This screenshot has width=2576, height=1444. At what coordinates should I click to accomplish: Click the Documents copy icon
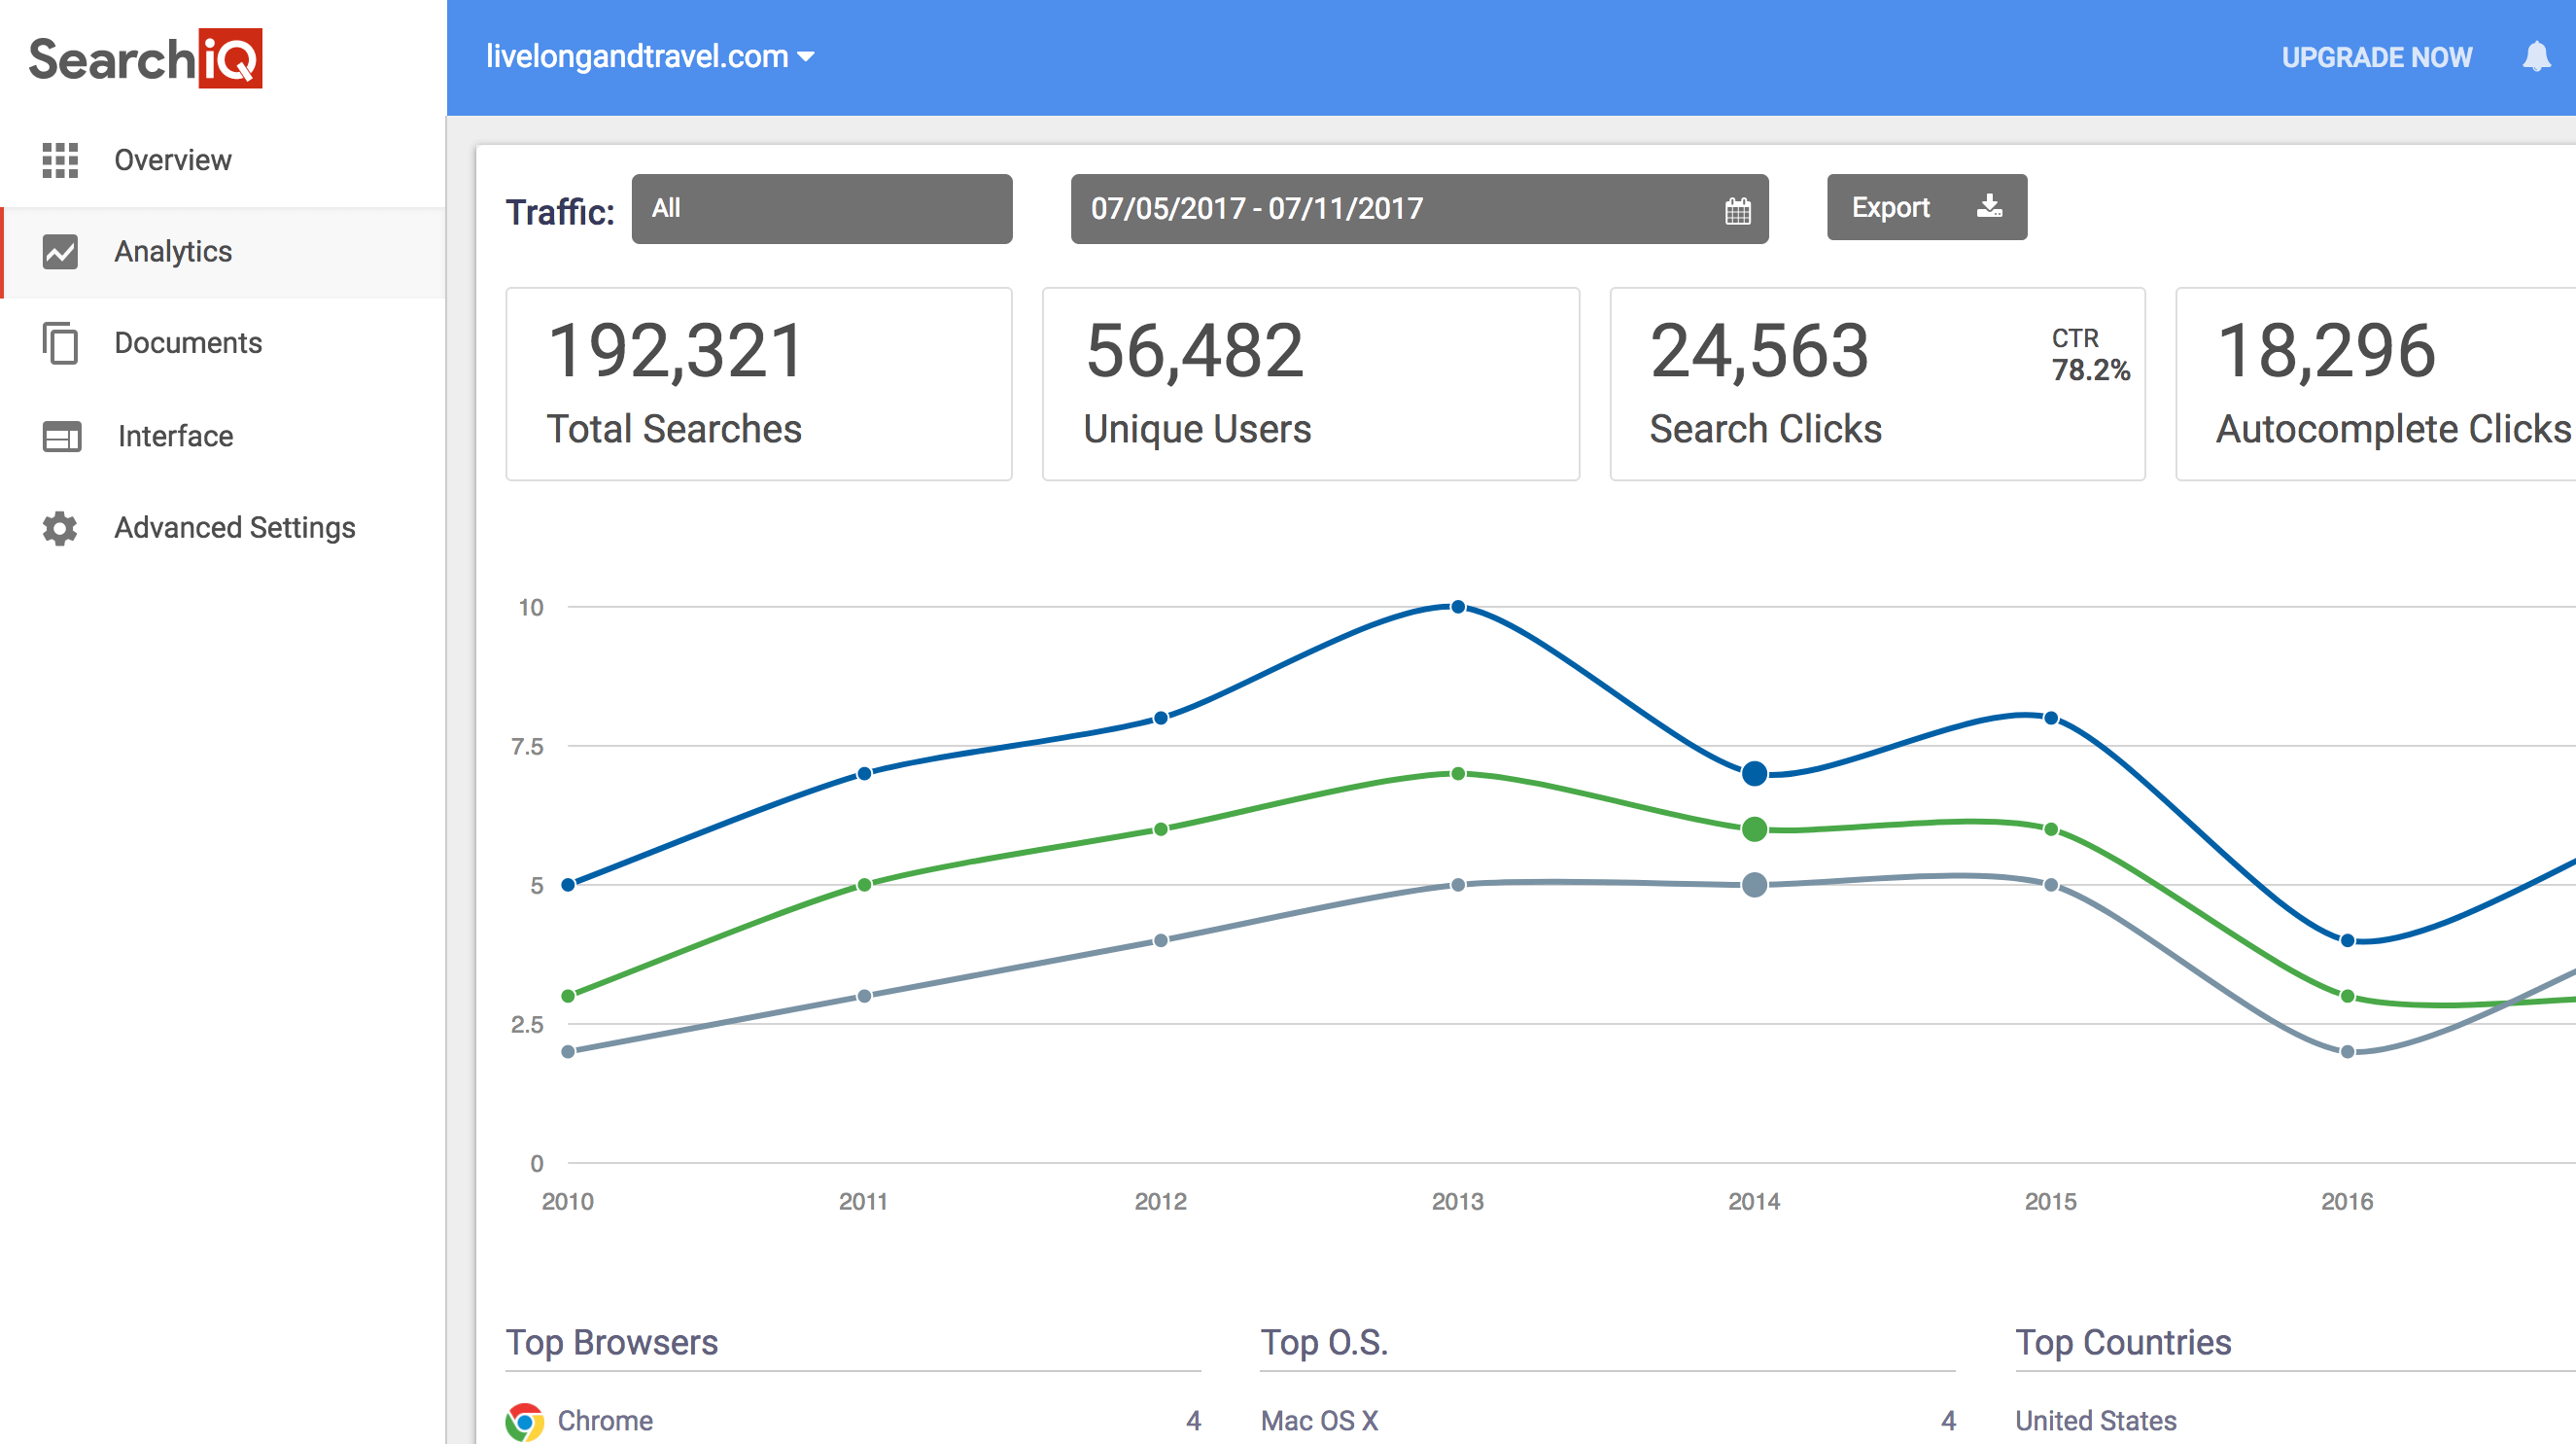[60, 344]
